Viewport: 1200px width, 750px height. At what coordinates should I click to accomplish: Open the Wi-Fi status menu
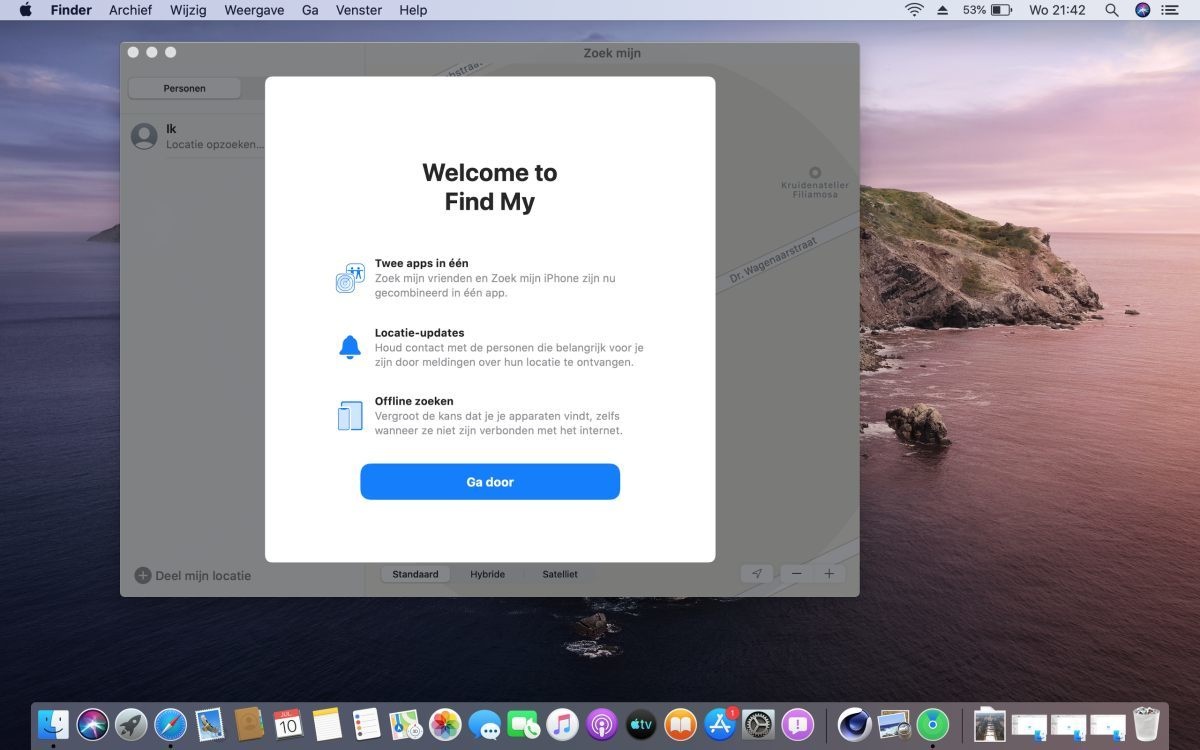914,10
